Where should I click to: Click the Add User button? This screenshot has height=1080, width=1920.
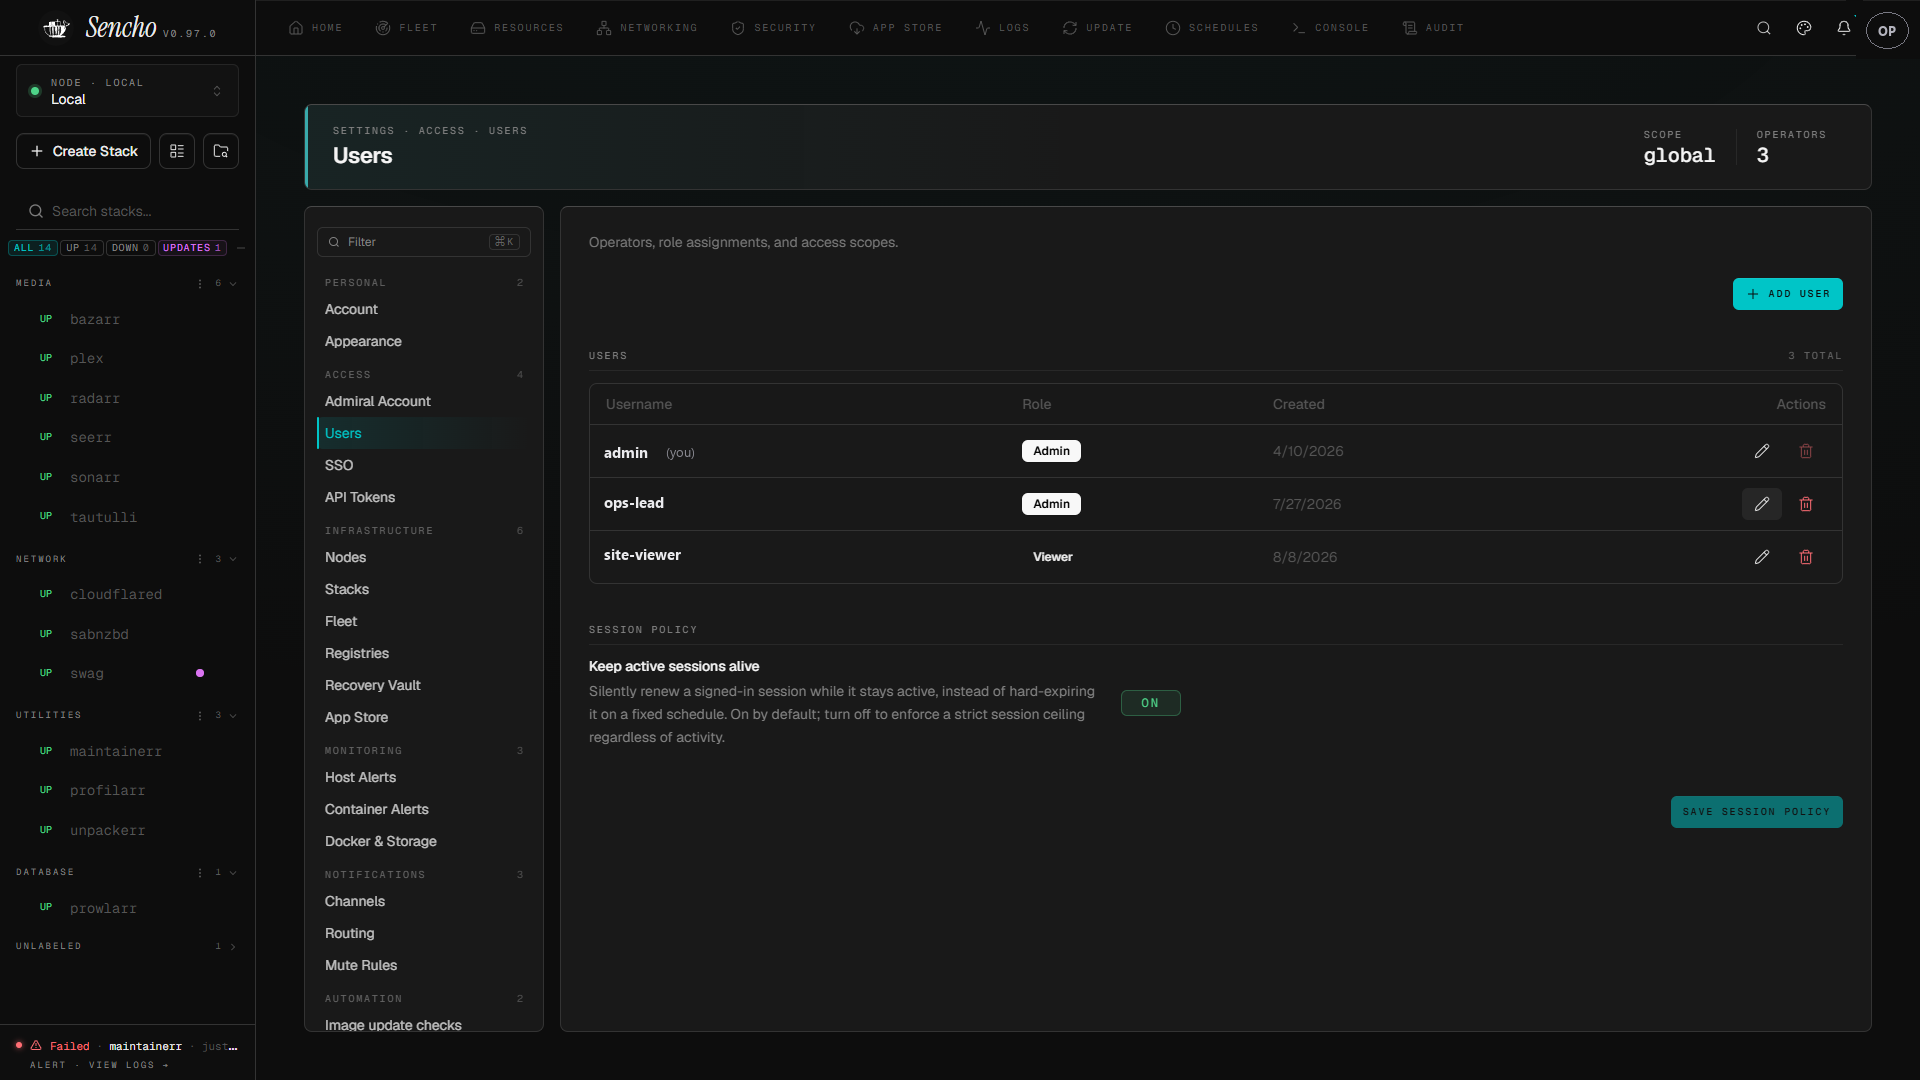pyautogui.click(x=1787, y=294)
